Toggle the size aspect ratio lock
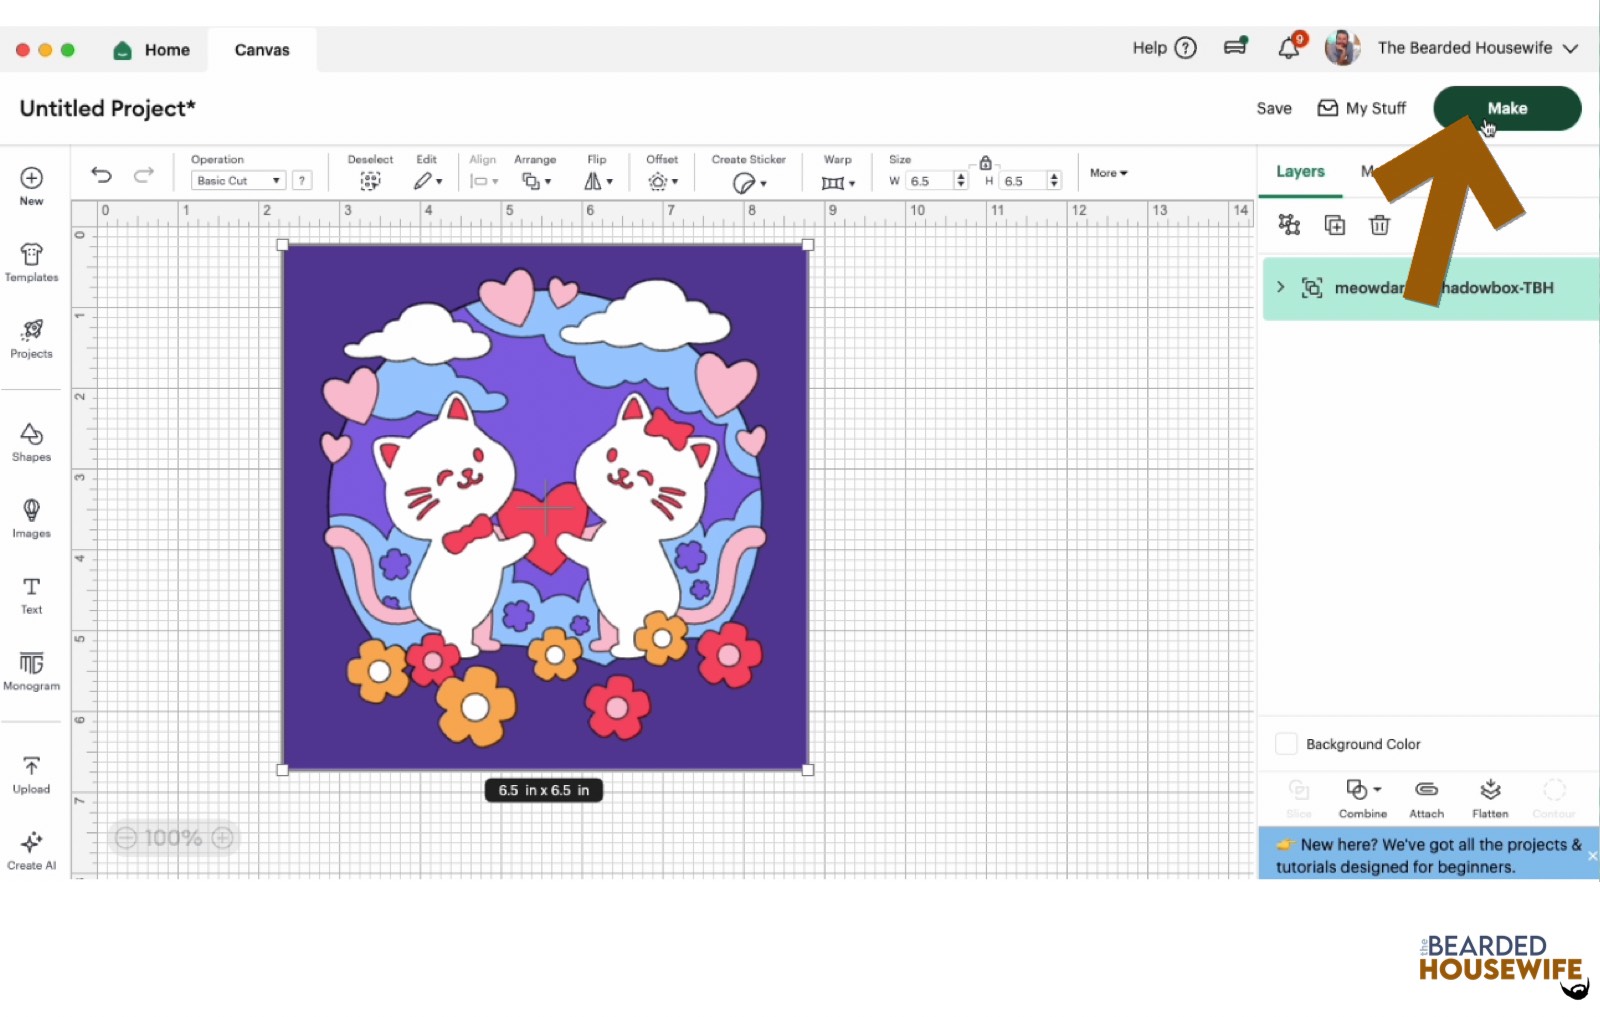This screenshot has height=1017, width=1600. 985,163
